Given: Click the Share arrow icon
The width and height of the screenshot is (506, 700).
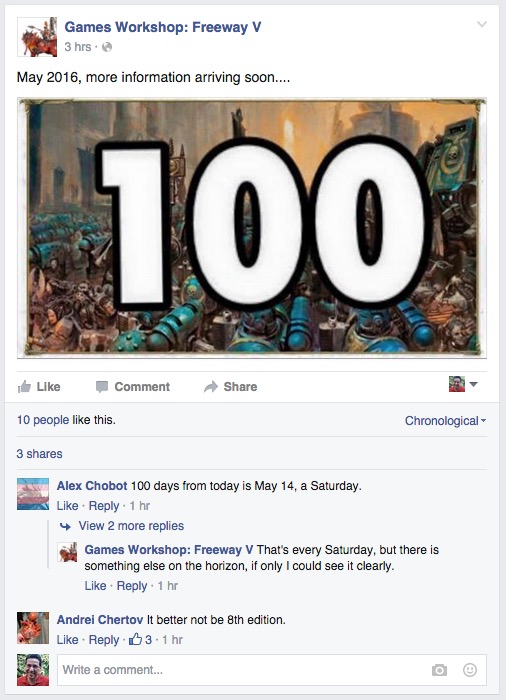Looking at the screenshot, I should coord(211,387).
